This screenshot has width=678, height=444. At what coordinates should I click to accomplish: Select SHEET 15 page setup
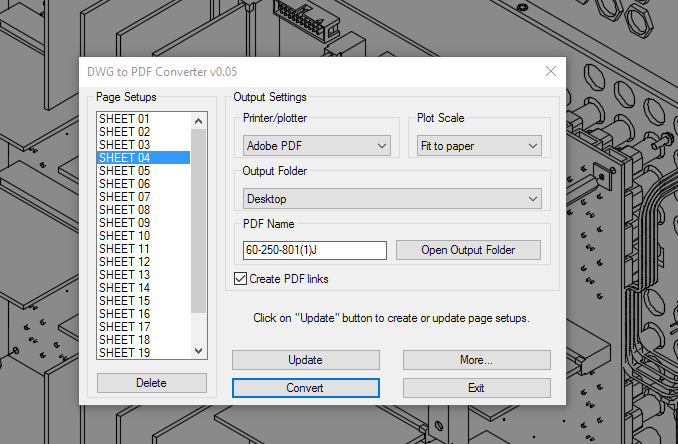point(125,301)
